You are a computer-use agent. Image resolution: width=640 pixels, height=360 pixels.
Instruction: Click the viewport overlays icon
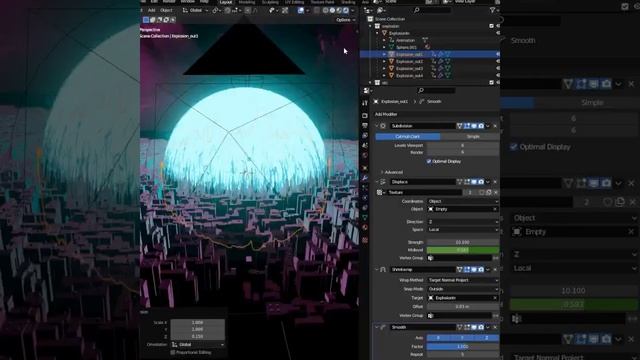pyautogui.click(x=301, y=10)
